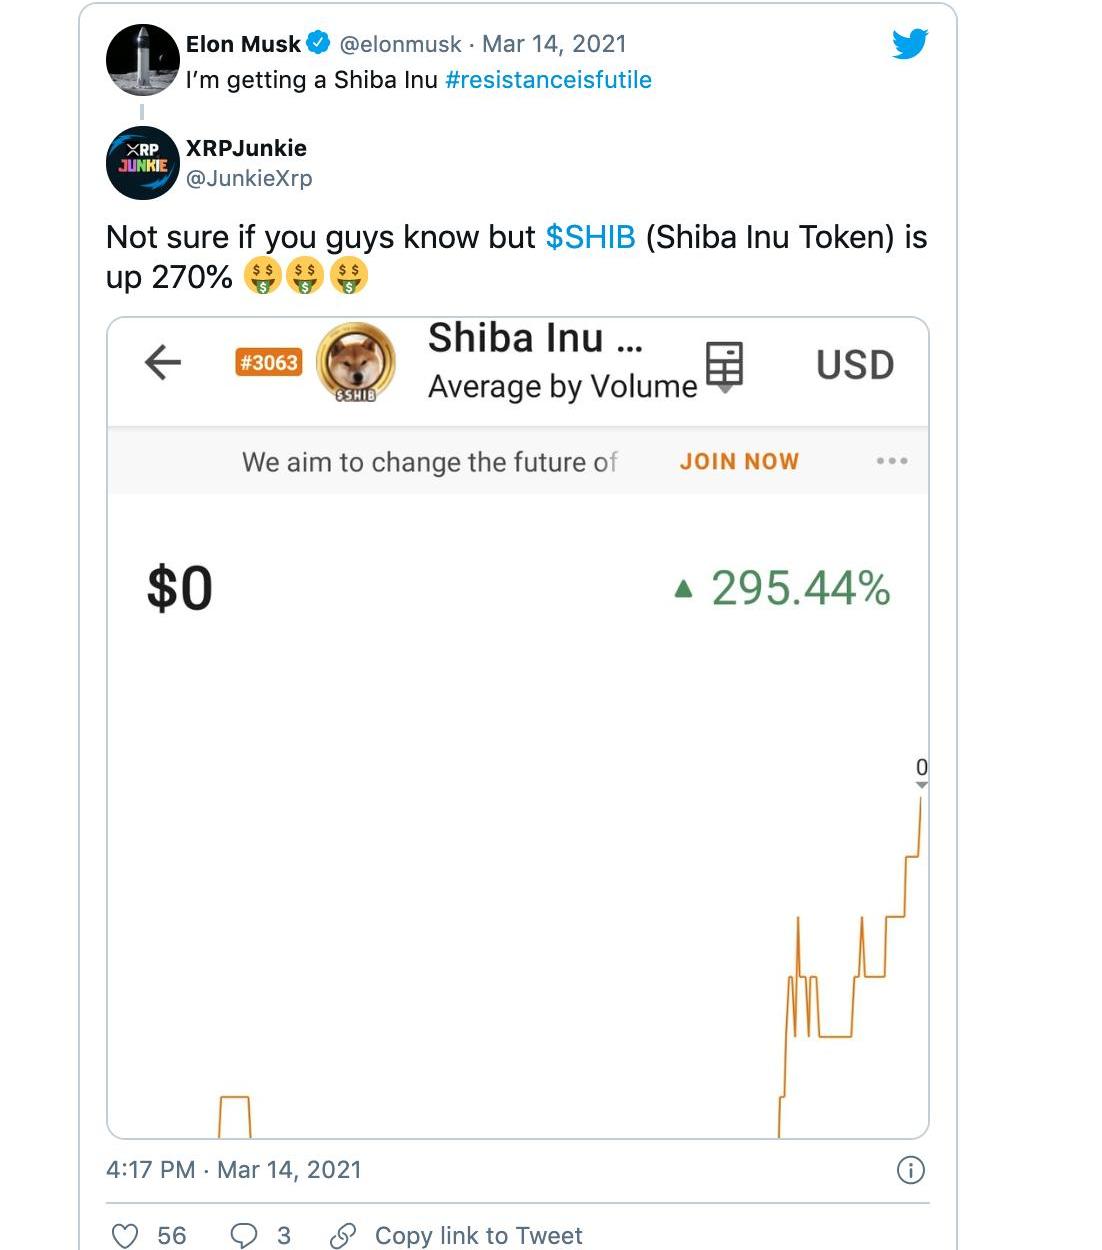The image size is (1102, 1250).
Task: Click the calculator icon beside Average by Volume
Action: pyautogui.click(x=724, y=364)
